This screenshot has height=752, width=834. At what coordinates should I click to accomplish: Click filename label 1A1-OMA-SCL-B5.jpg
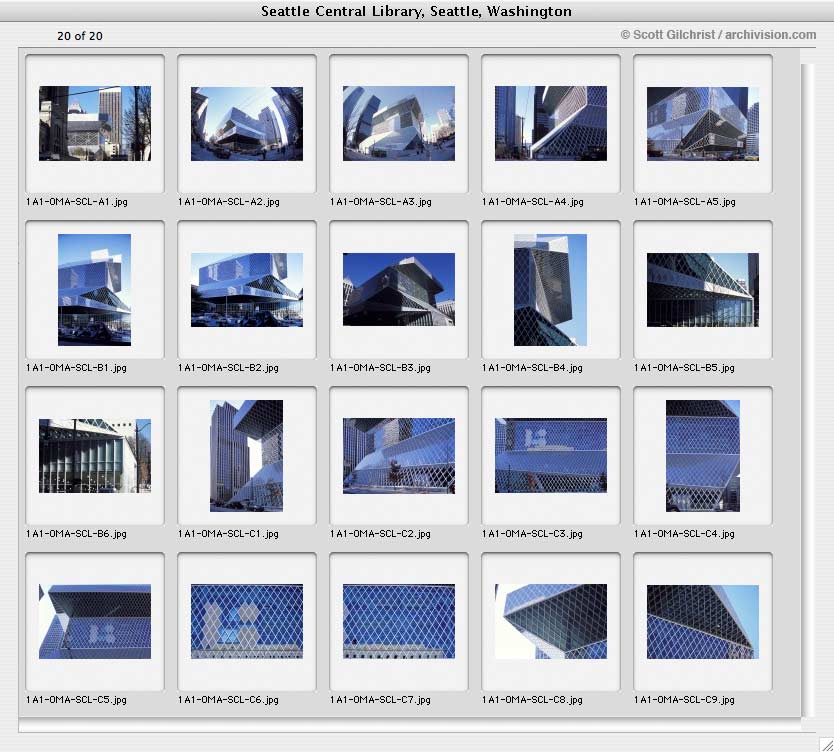tap(685, 367)
